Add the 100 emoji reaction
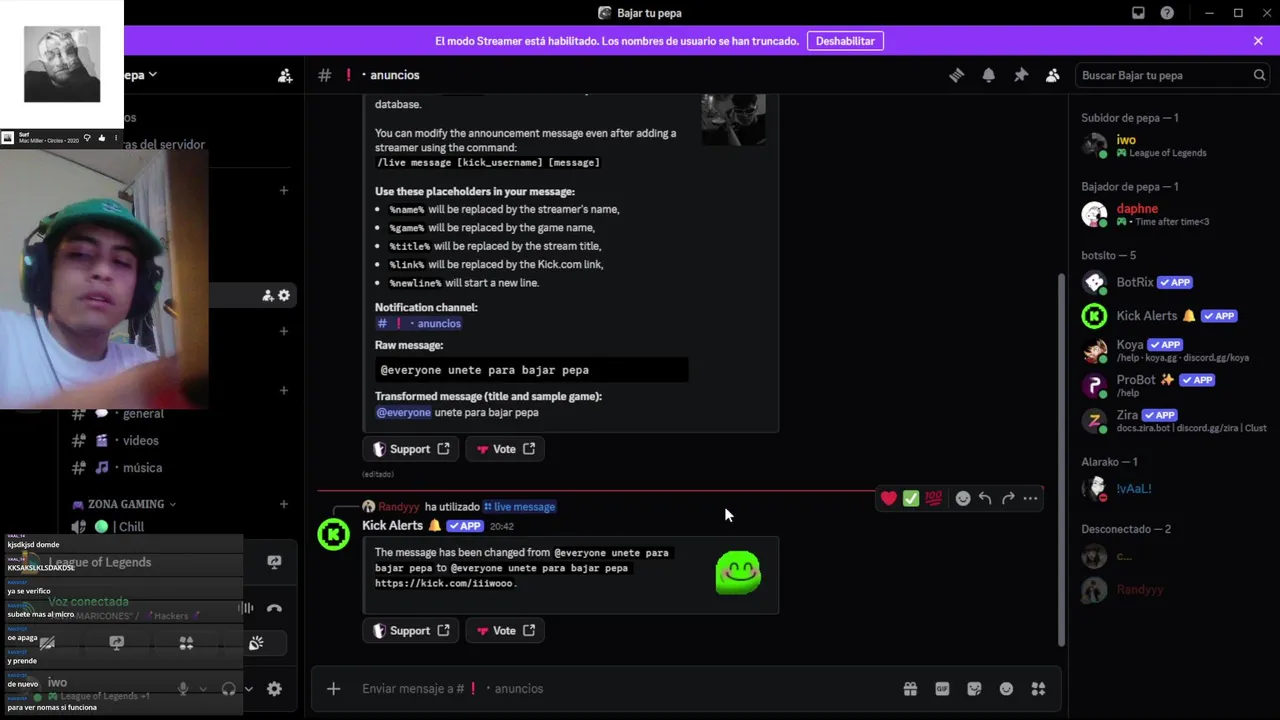Viewport: 1280px width, 720px height. tap(933, 498)
